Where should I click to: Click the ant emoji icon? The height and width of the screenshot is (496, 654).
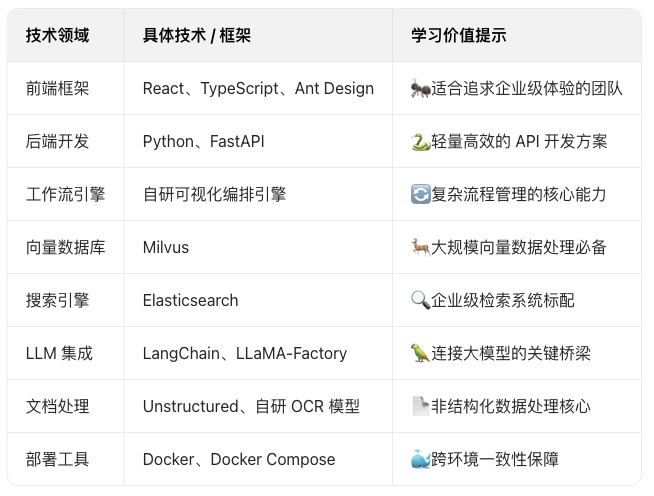(420, 88)
